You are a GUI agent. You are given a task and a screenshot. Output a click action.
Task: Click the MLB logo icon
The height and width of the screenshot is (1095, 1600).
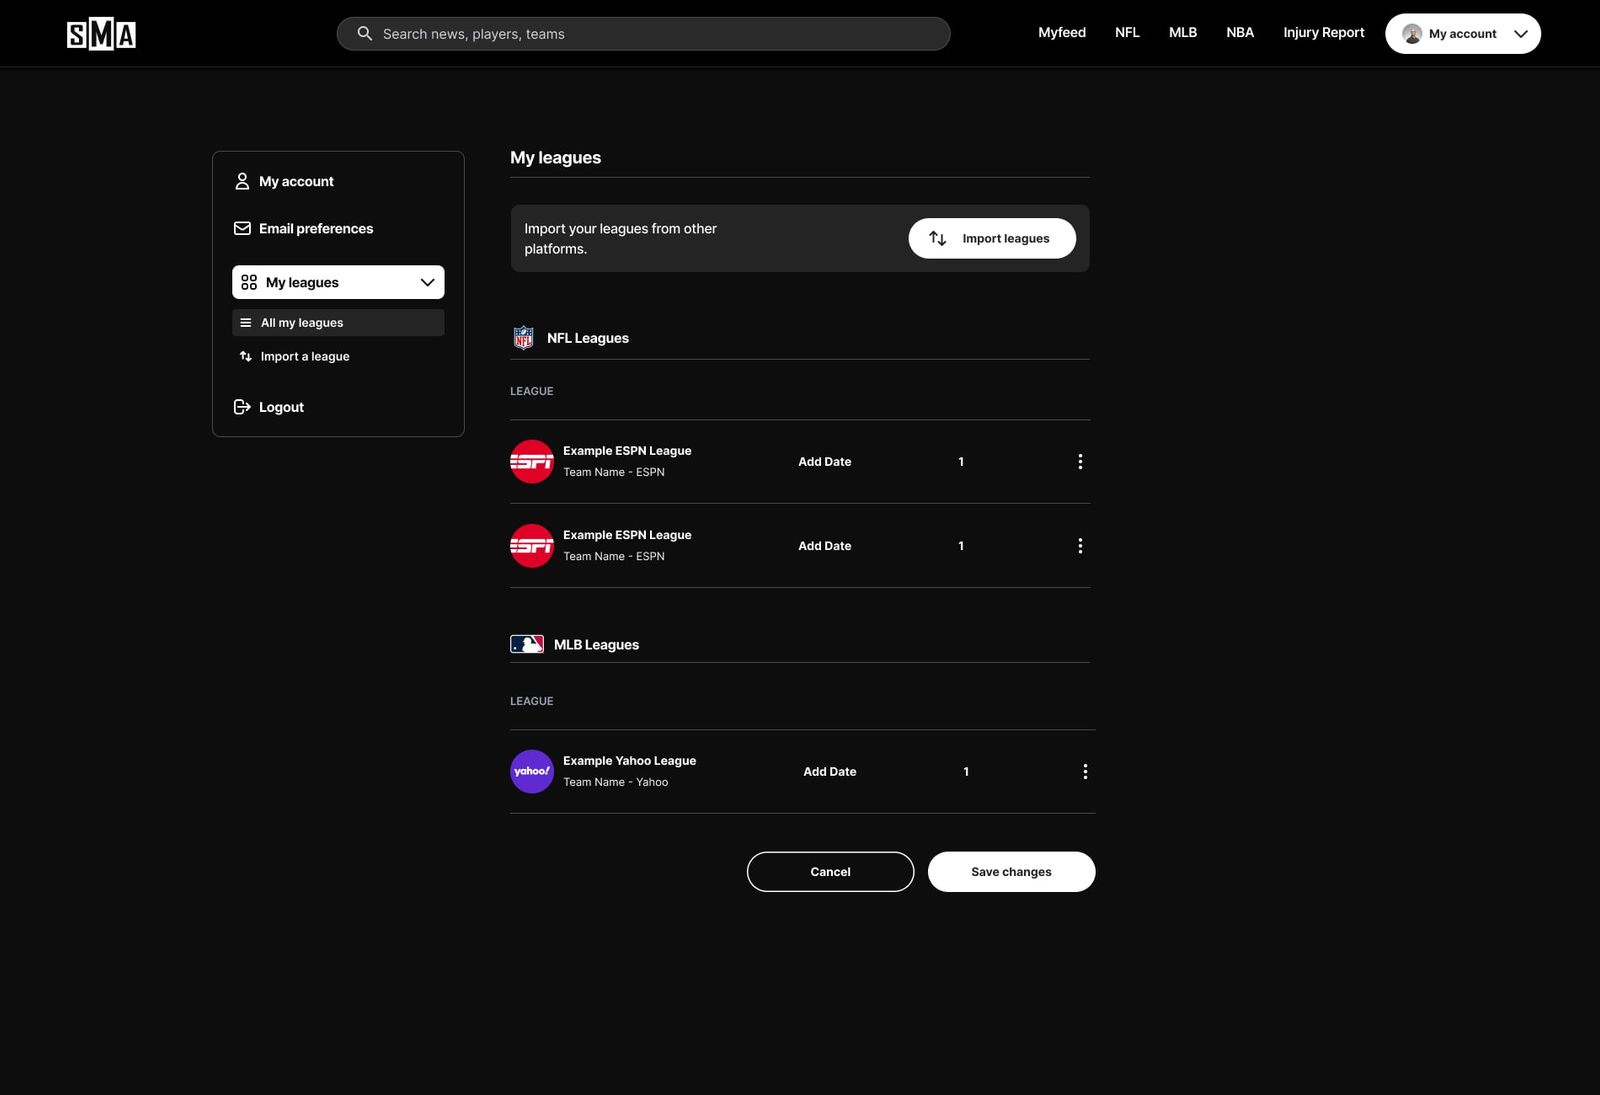(527, 644)
